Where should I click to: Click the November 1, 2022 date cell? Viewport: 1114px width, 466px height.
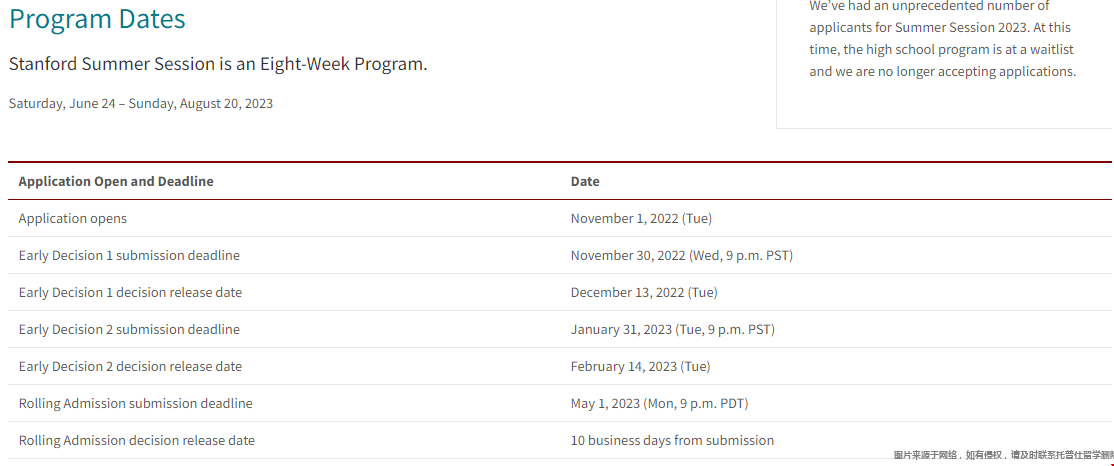[641, 218]
